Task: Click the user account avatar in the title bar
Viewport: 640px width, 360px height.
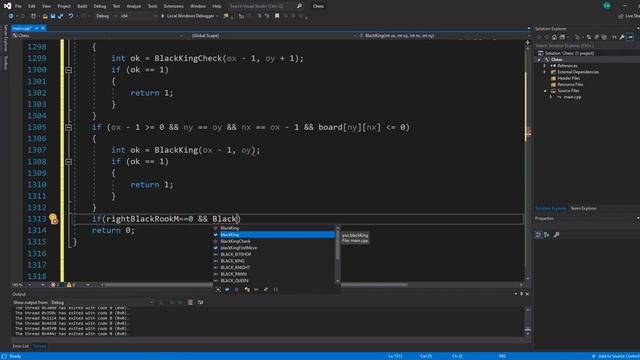Action: click(607, 6)
